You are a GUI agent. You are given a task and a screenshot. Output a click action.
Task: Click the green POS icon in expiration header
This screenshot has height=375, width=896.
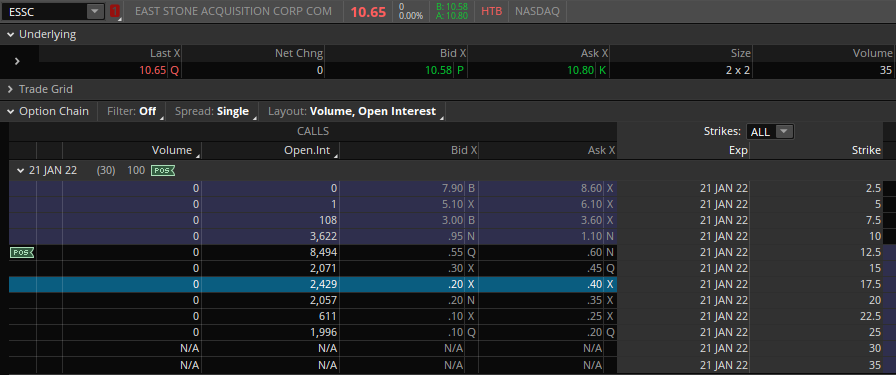[x=163, y=170]
